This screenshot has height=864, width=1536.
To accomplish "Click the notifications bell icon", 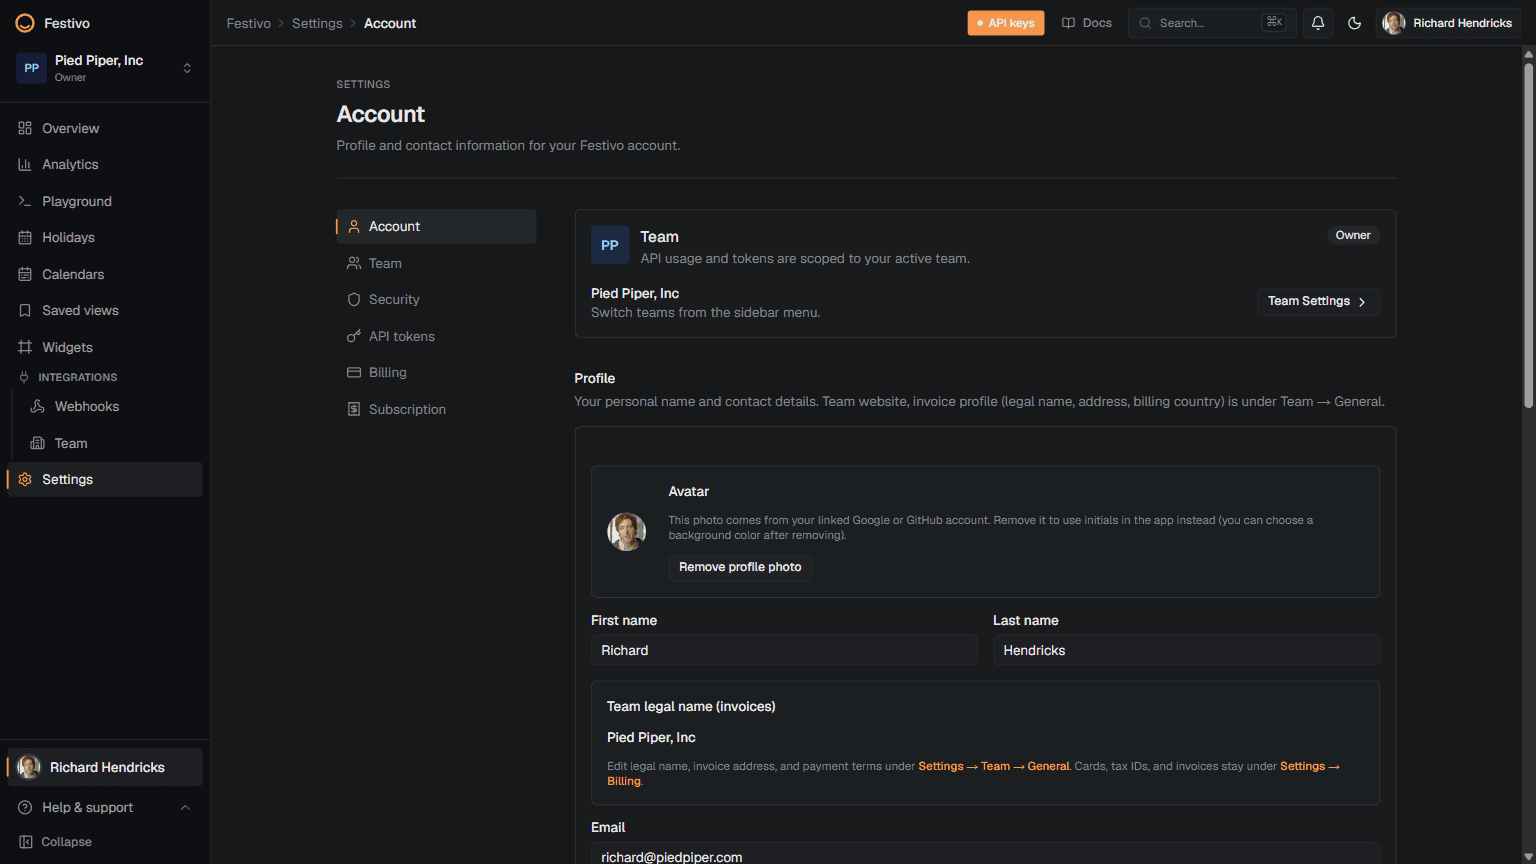I will pos(1318,23).
